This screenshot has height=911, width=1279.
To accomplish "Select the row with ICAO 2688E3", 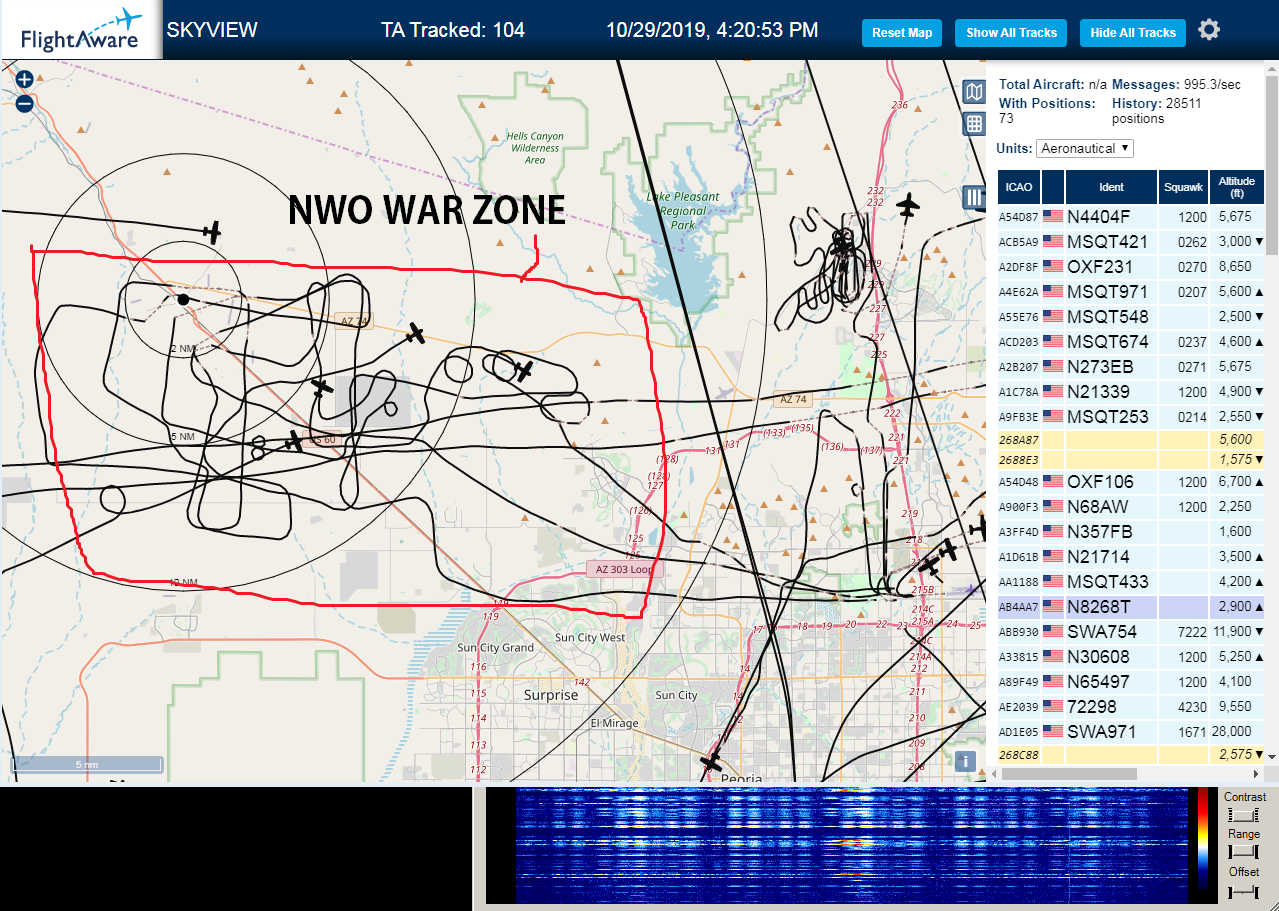I will [1131, 460].
